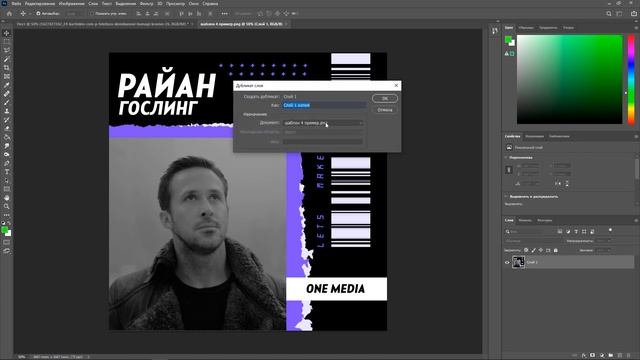Hide the Слой 1 layer with eye icon
Viewport: 640px width, 360px height.
pos(507,262)
